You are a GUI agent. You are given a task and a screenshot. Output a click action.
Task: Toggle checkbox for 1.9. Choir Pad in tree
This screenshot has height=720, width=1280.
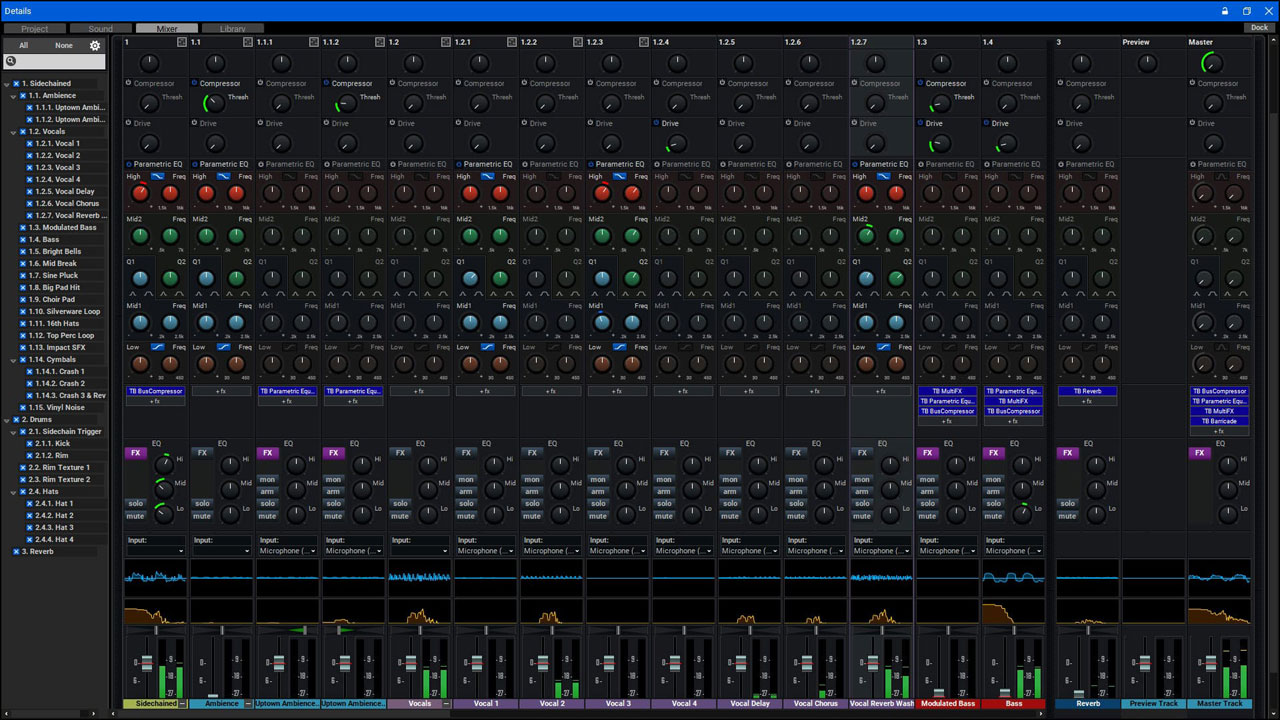click(23, 299)
